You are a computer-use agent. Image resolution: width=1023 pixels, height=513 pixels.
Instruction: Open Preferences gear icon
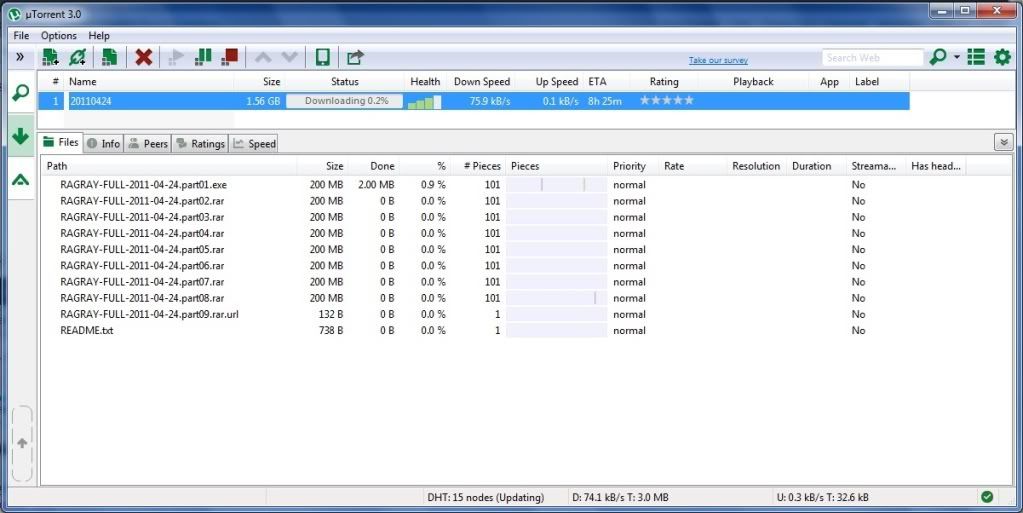1003,57
